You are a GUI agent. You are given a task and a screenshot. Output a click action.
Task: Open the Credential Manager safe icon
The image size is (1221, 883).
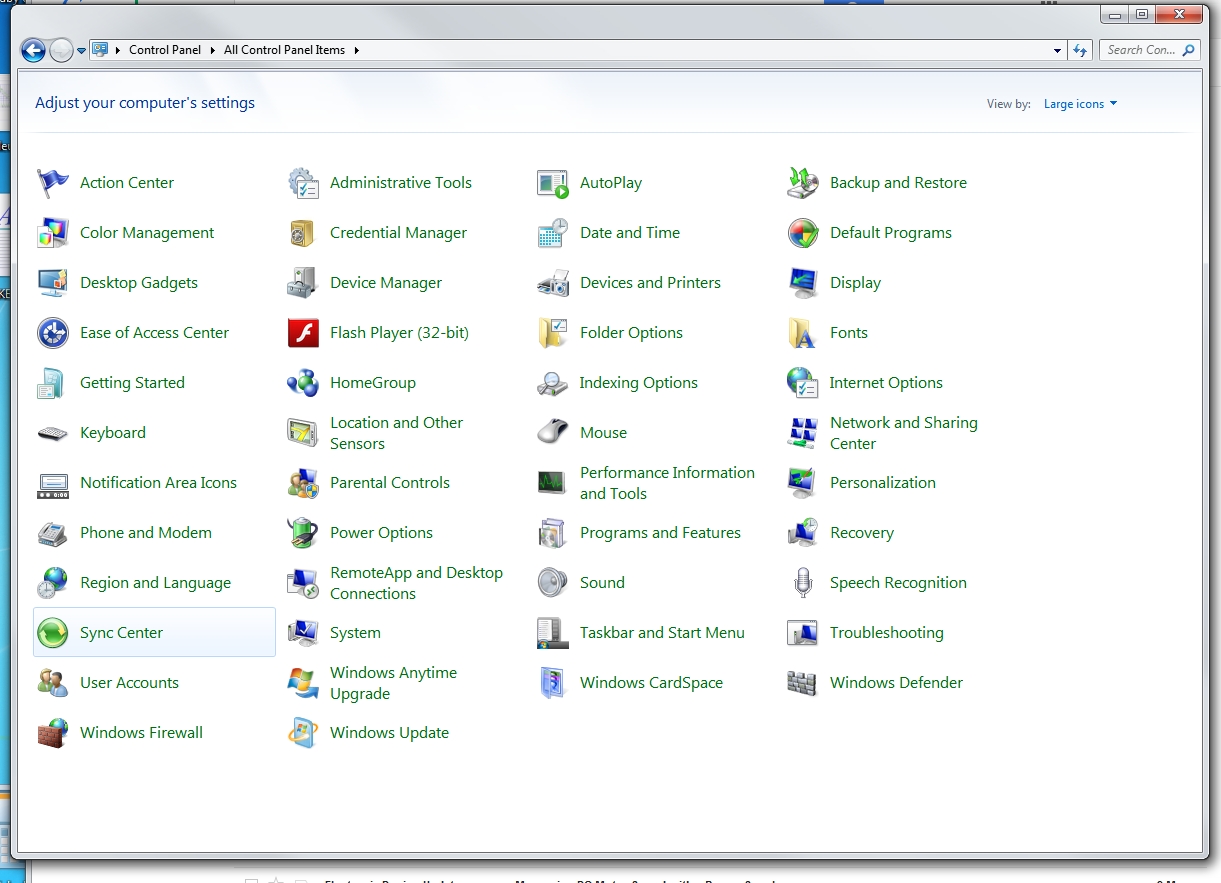tap(303, 233)
